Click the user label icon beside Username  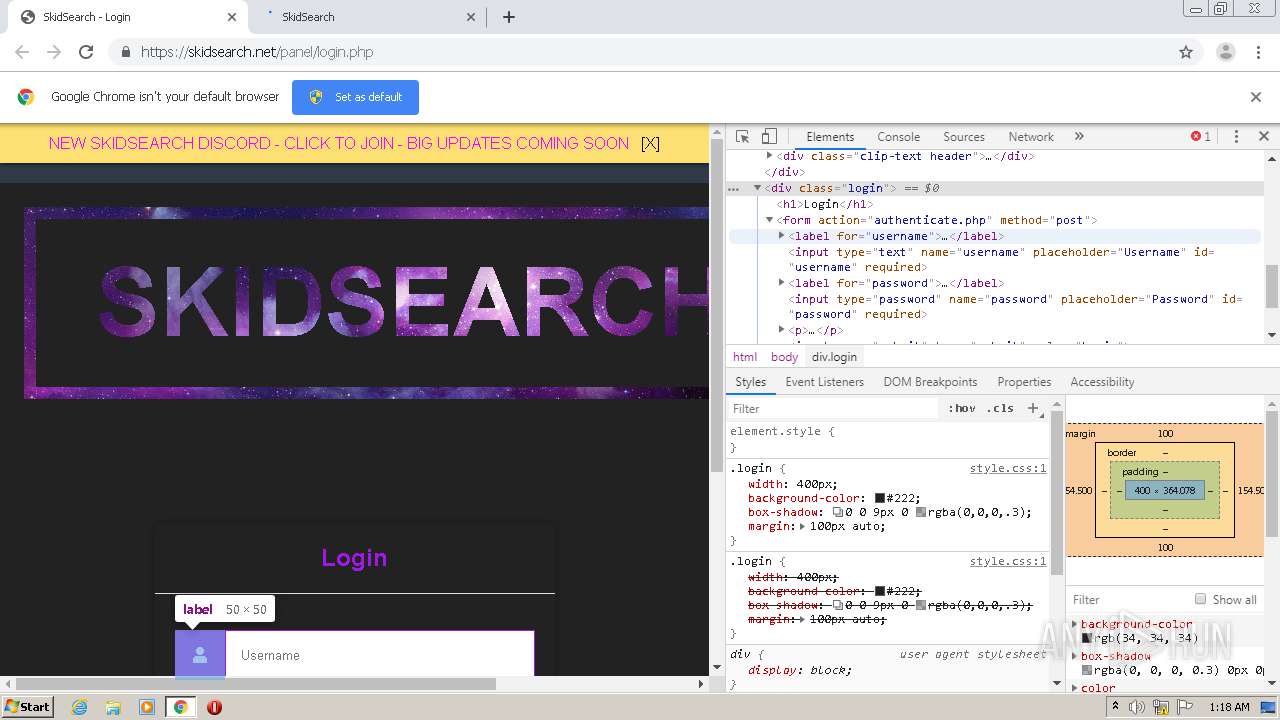point(200,655)
